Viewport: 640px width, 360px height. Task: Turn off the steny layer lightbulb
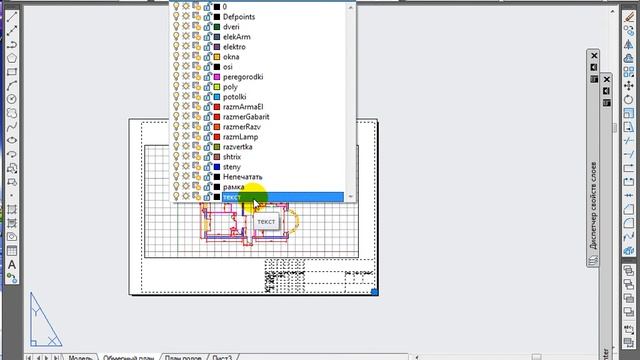(176, 167)
